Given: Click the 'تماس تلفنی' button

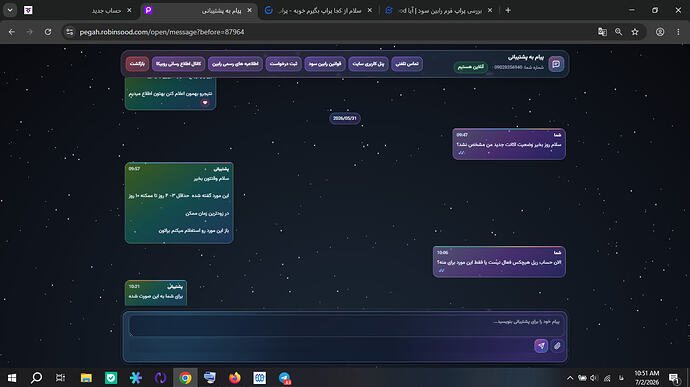Looking at the screenshot, I should (x=407, y=64).
